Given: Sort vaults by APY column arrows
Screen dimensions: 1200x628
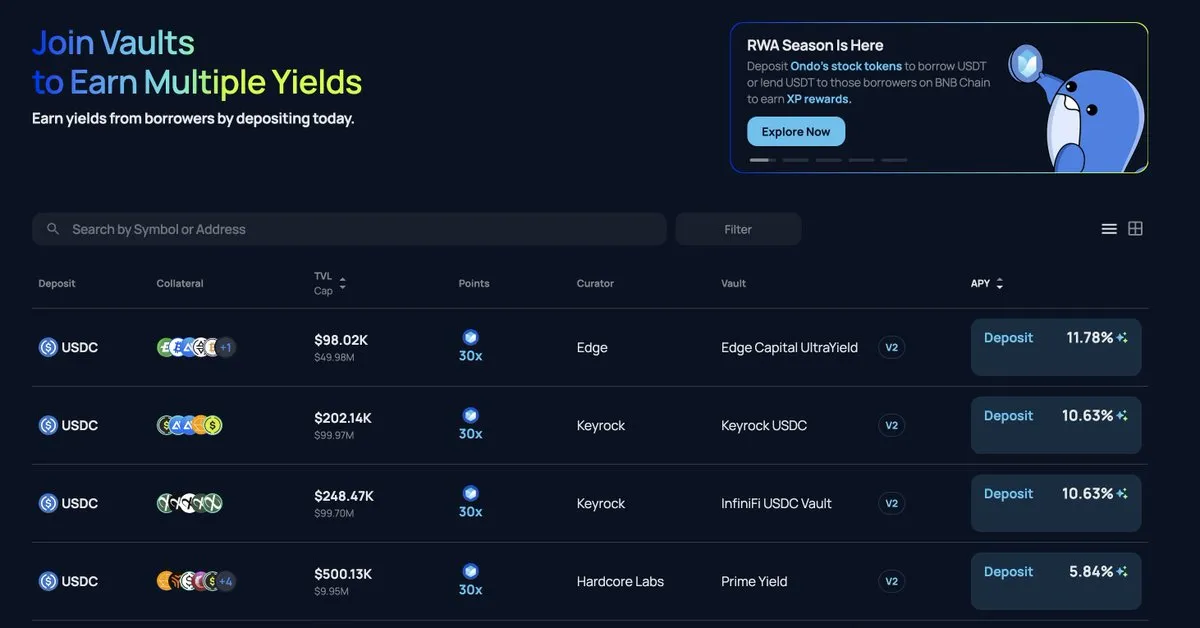Looking at the screenshot, I should tap(999, 284).
